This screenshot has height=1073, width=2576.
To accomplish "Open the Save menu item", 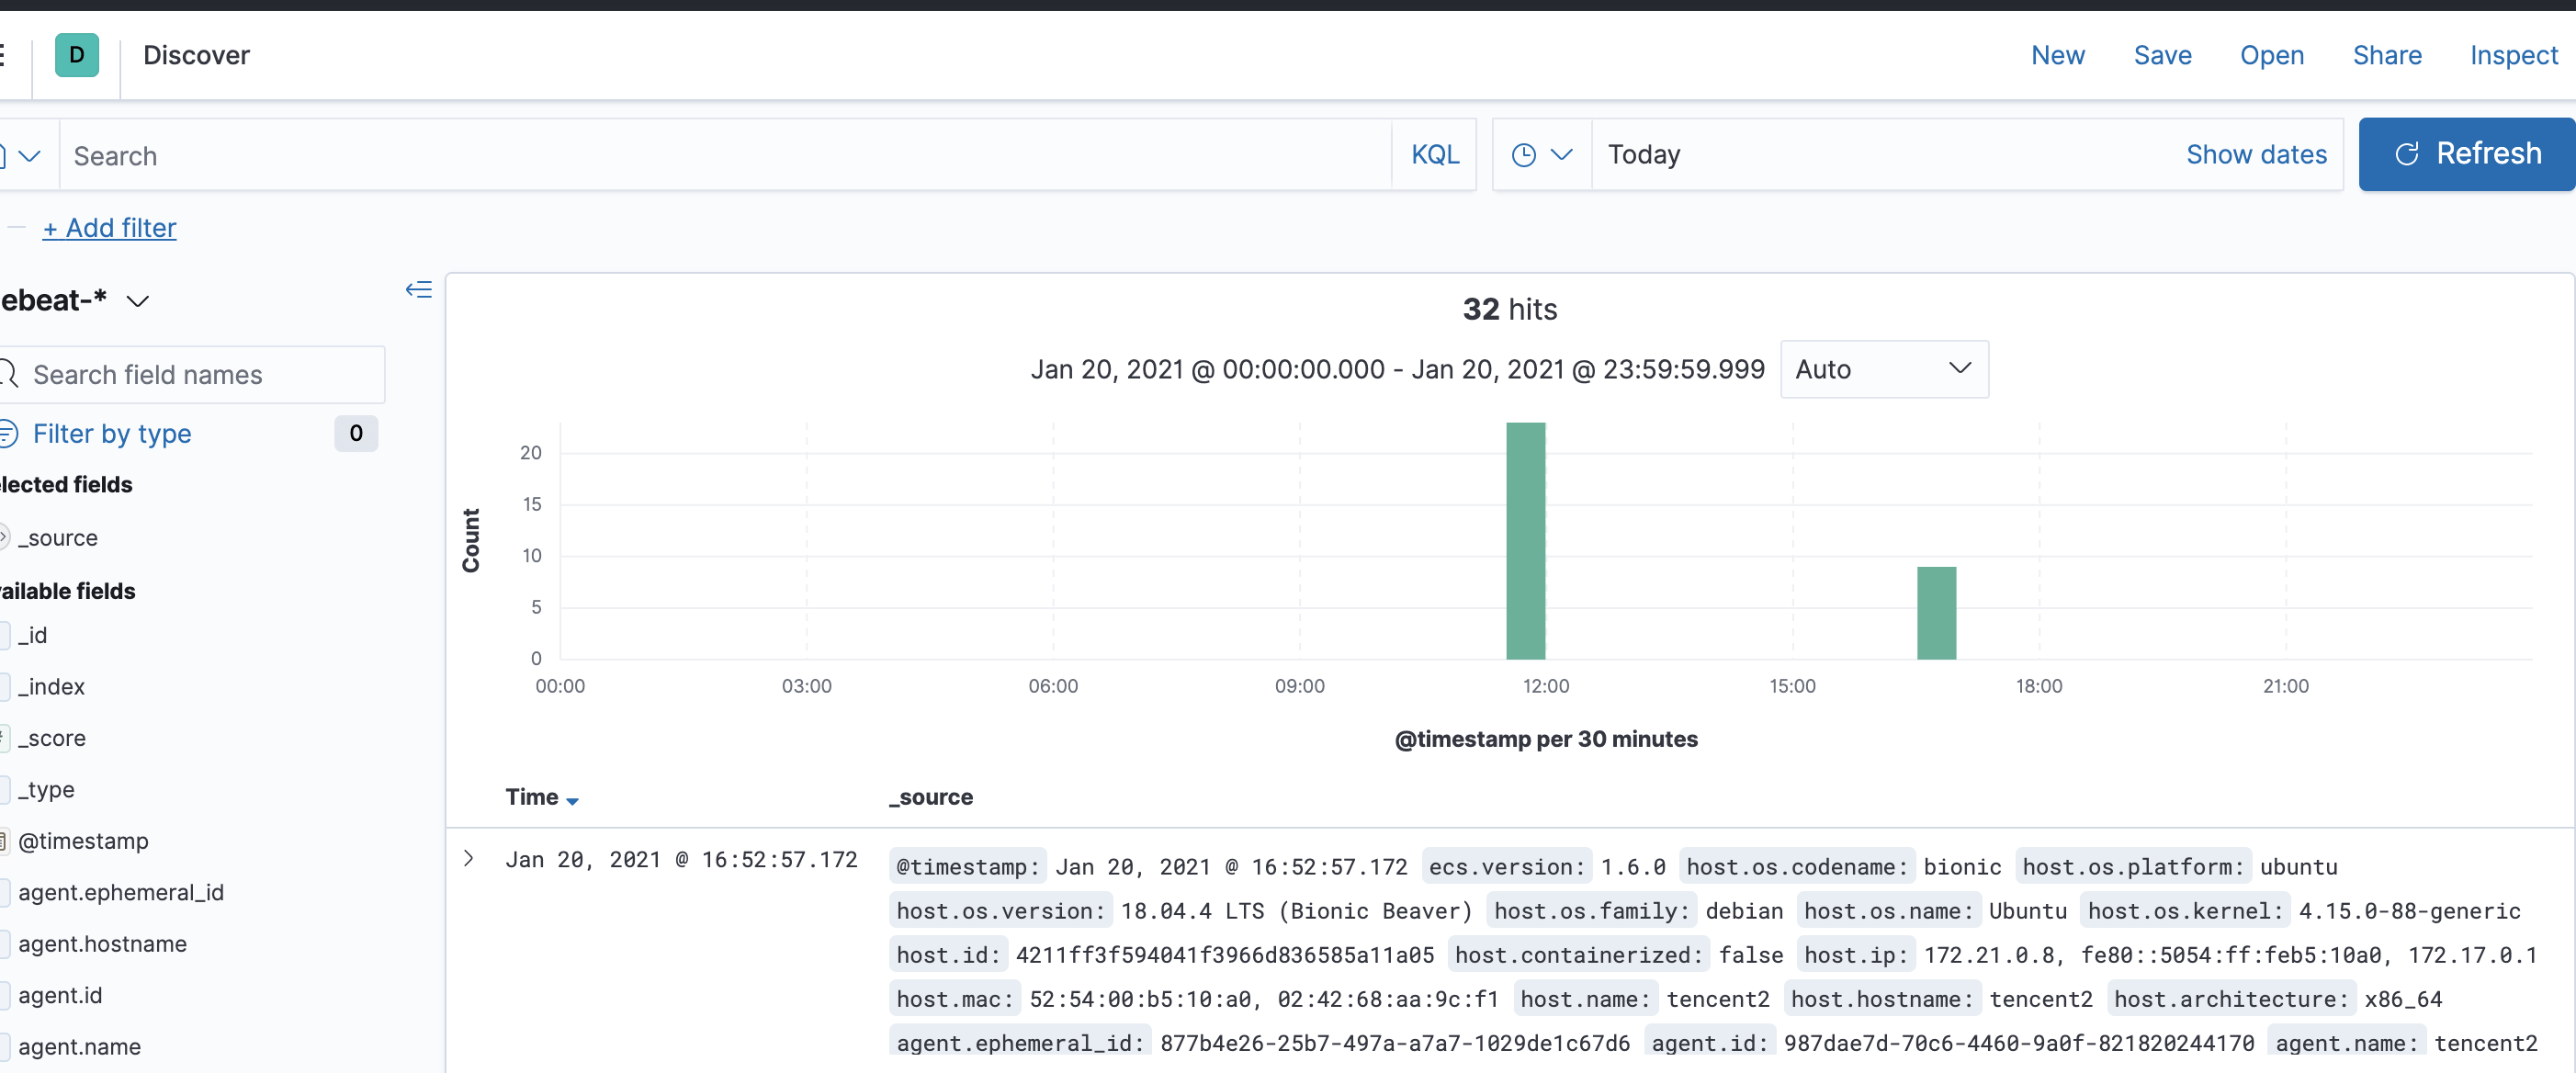I will pos(2162,55).
